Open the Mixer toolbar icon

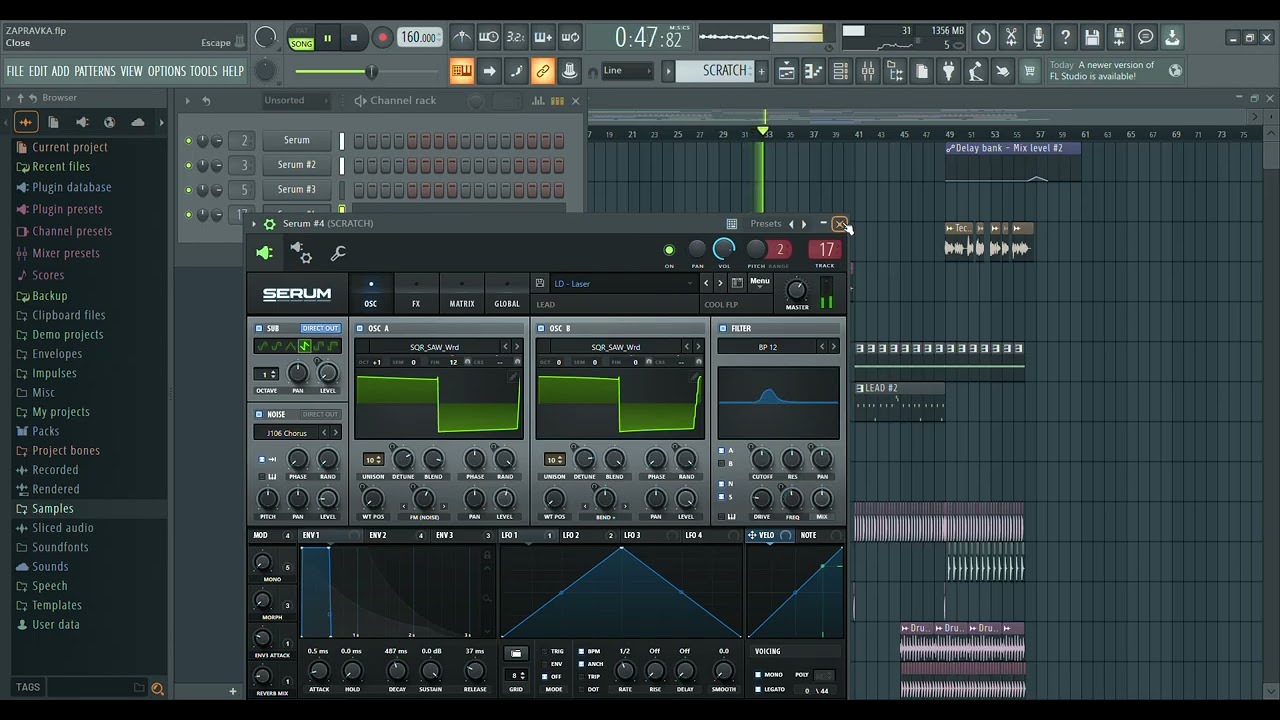[x=867, y=71]
